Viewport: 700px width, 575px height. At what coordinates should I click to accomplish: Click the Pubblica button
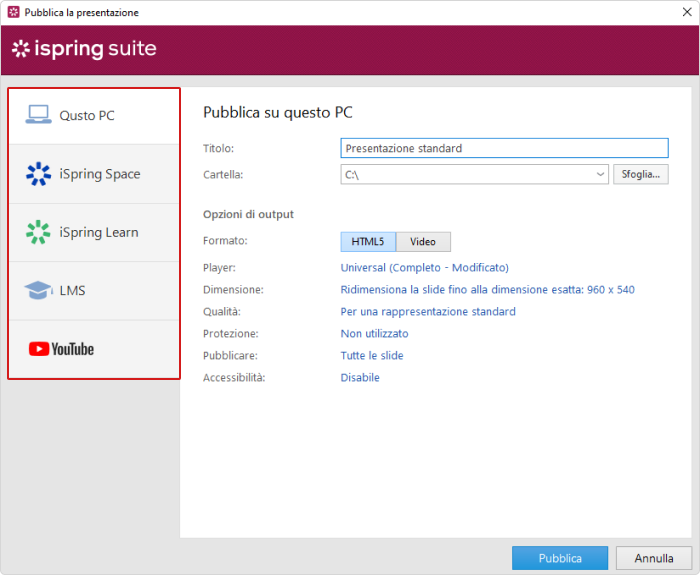(560, 558)
